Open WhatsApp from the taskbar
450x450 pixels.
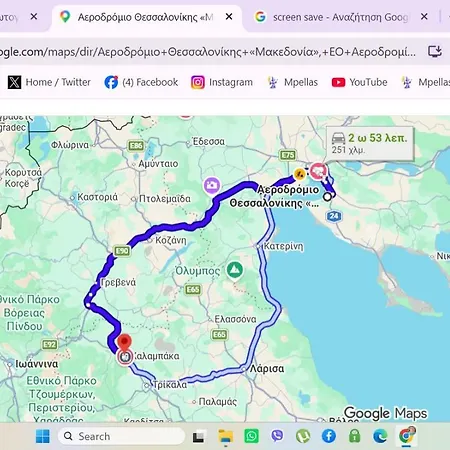click(x=251, y=436)
